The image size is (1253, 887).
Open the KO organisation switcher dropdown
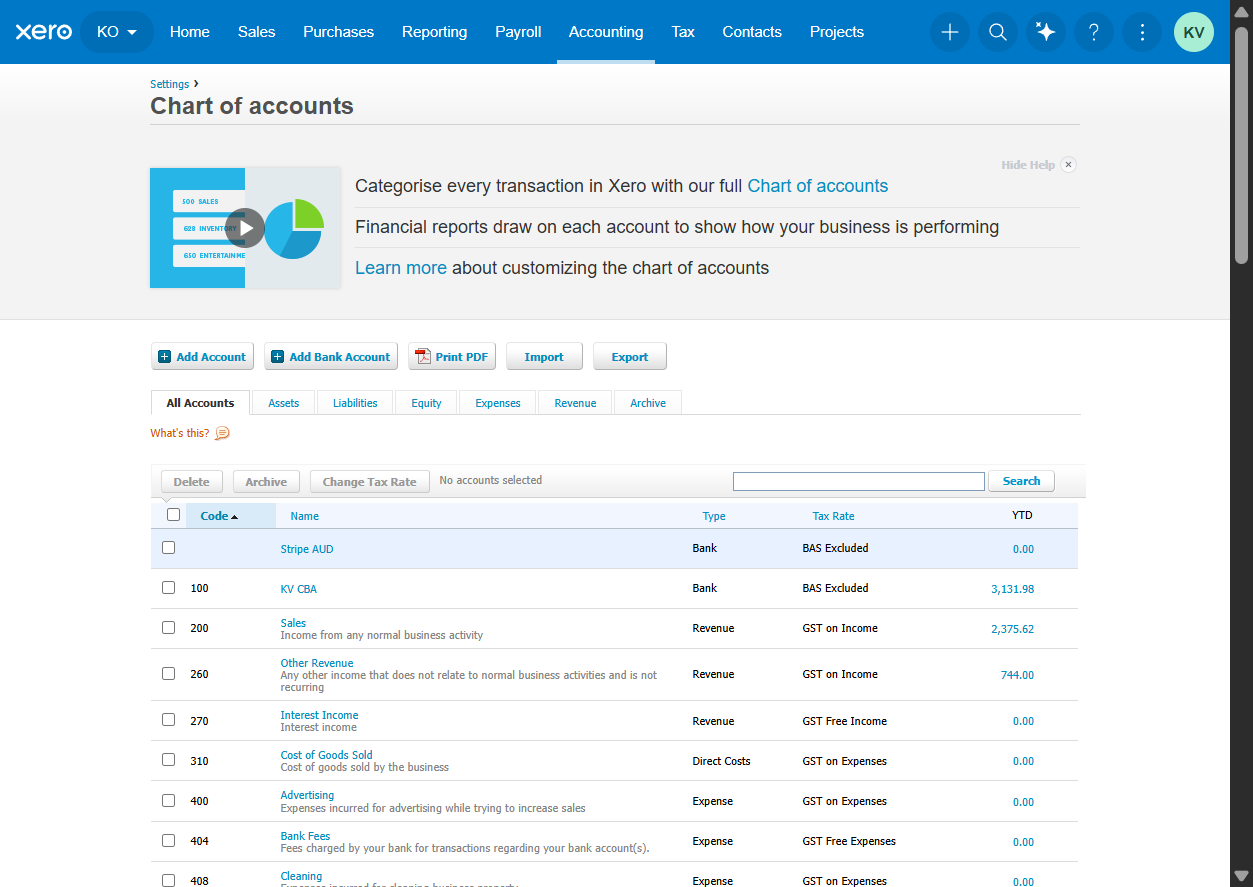tap(117, 32)
